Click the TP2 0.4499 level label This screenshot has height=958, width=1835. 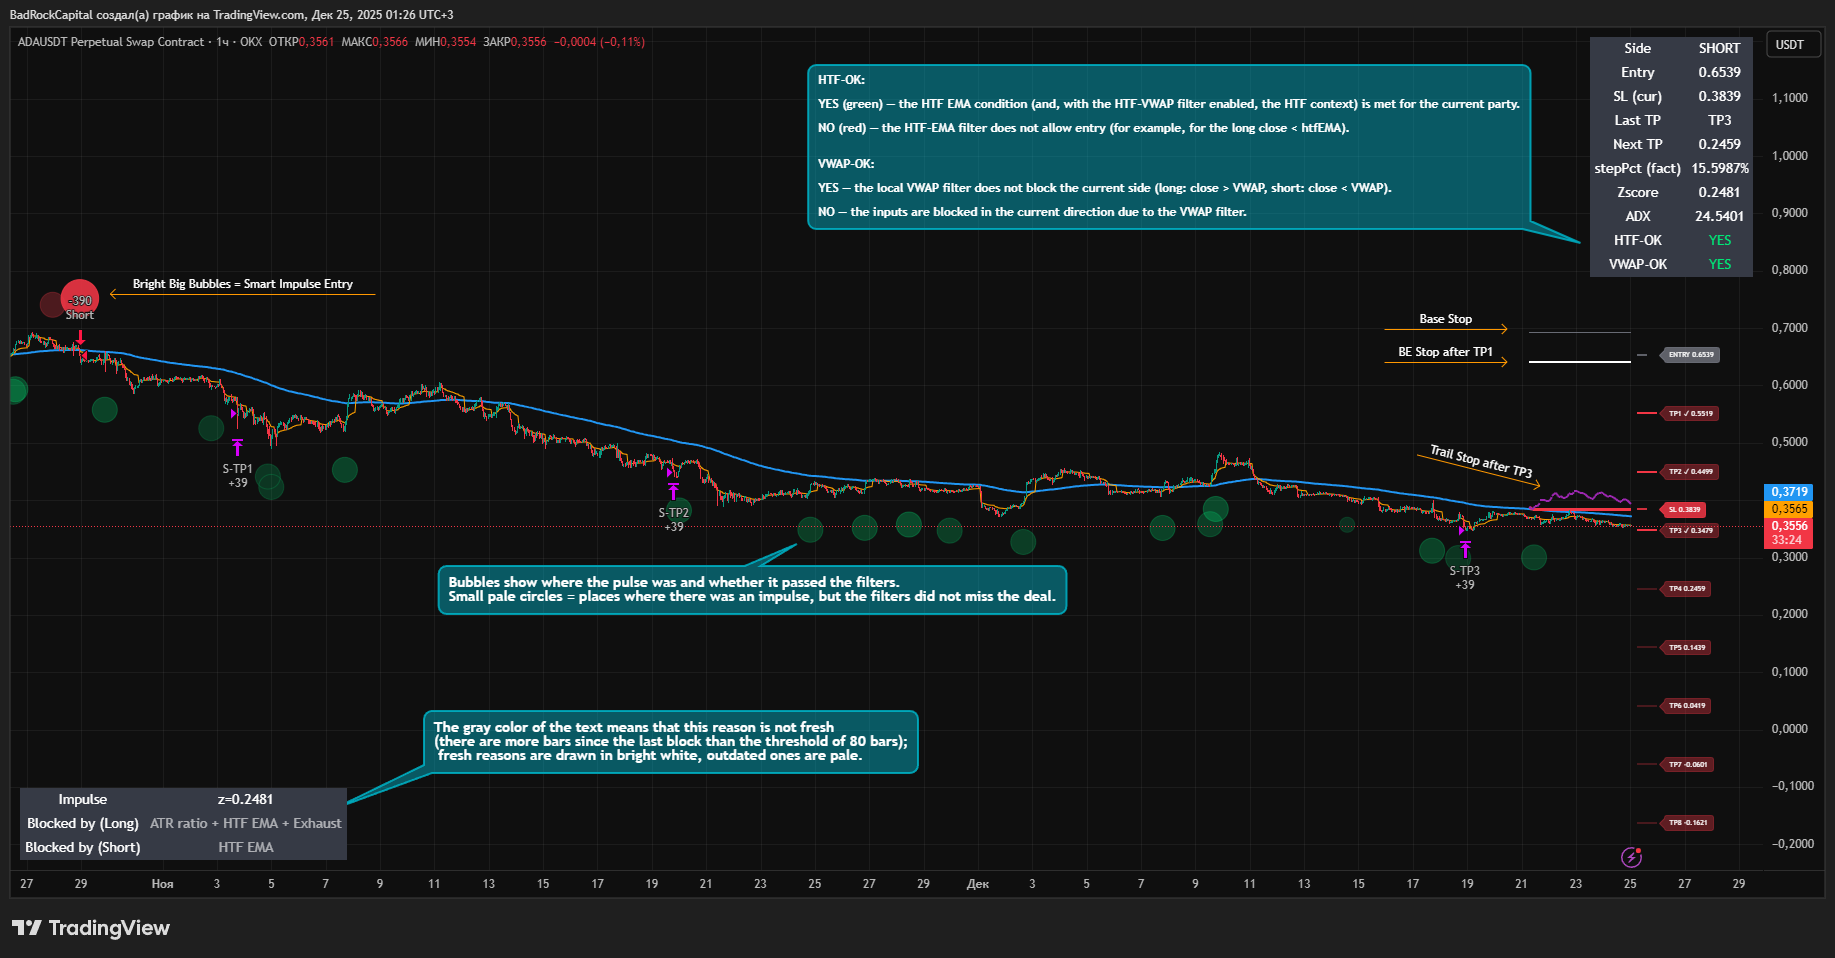coord(1689,472)
